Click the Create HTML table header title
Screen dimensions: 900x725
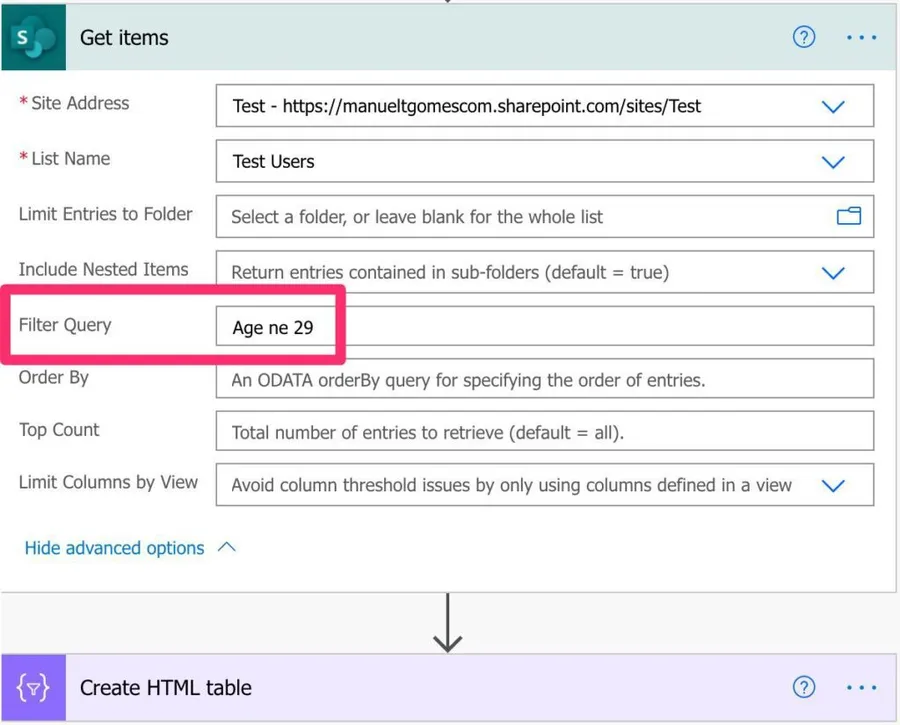(166, 688)
